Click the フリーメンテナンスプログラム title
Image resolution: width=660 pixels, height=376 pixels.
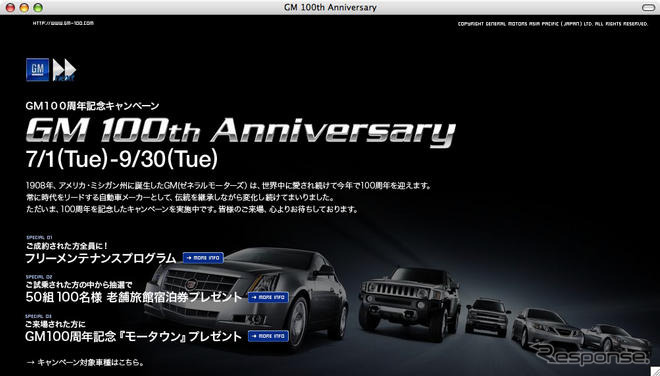click(x=101, y=258)
